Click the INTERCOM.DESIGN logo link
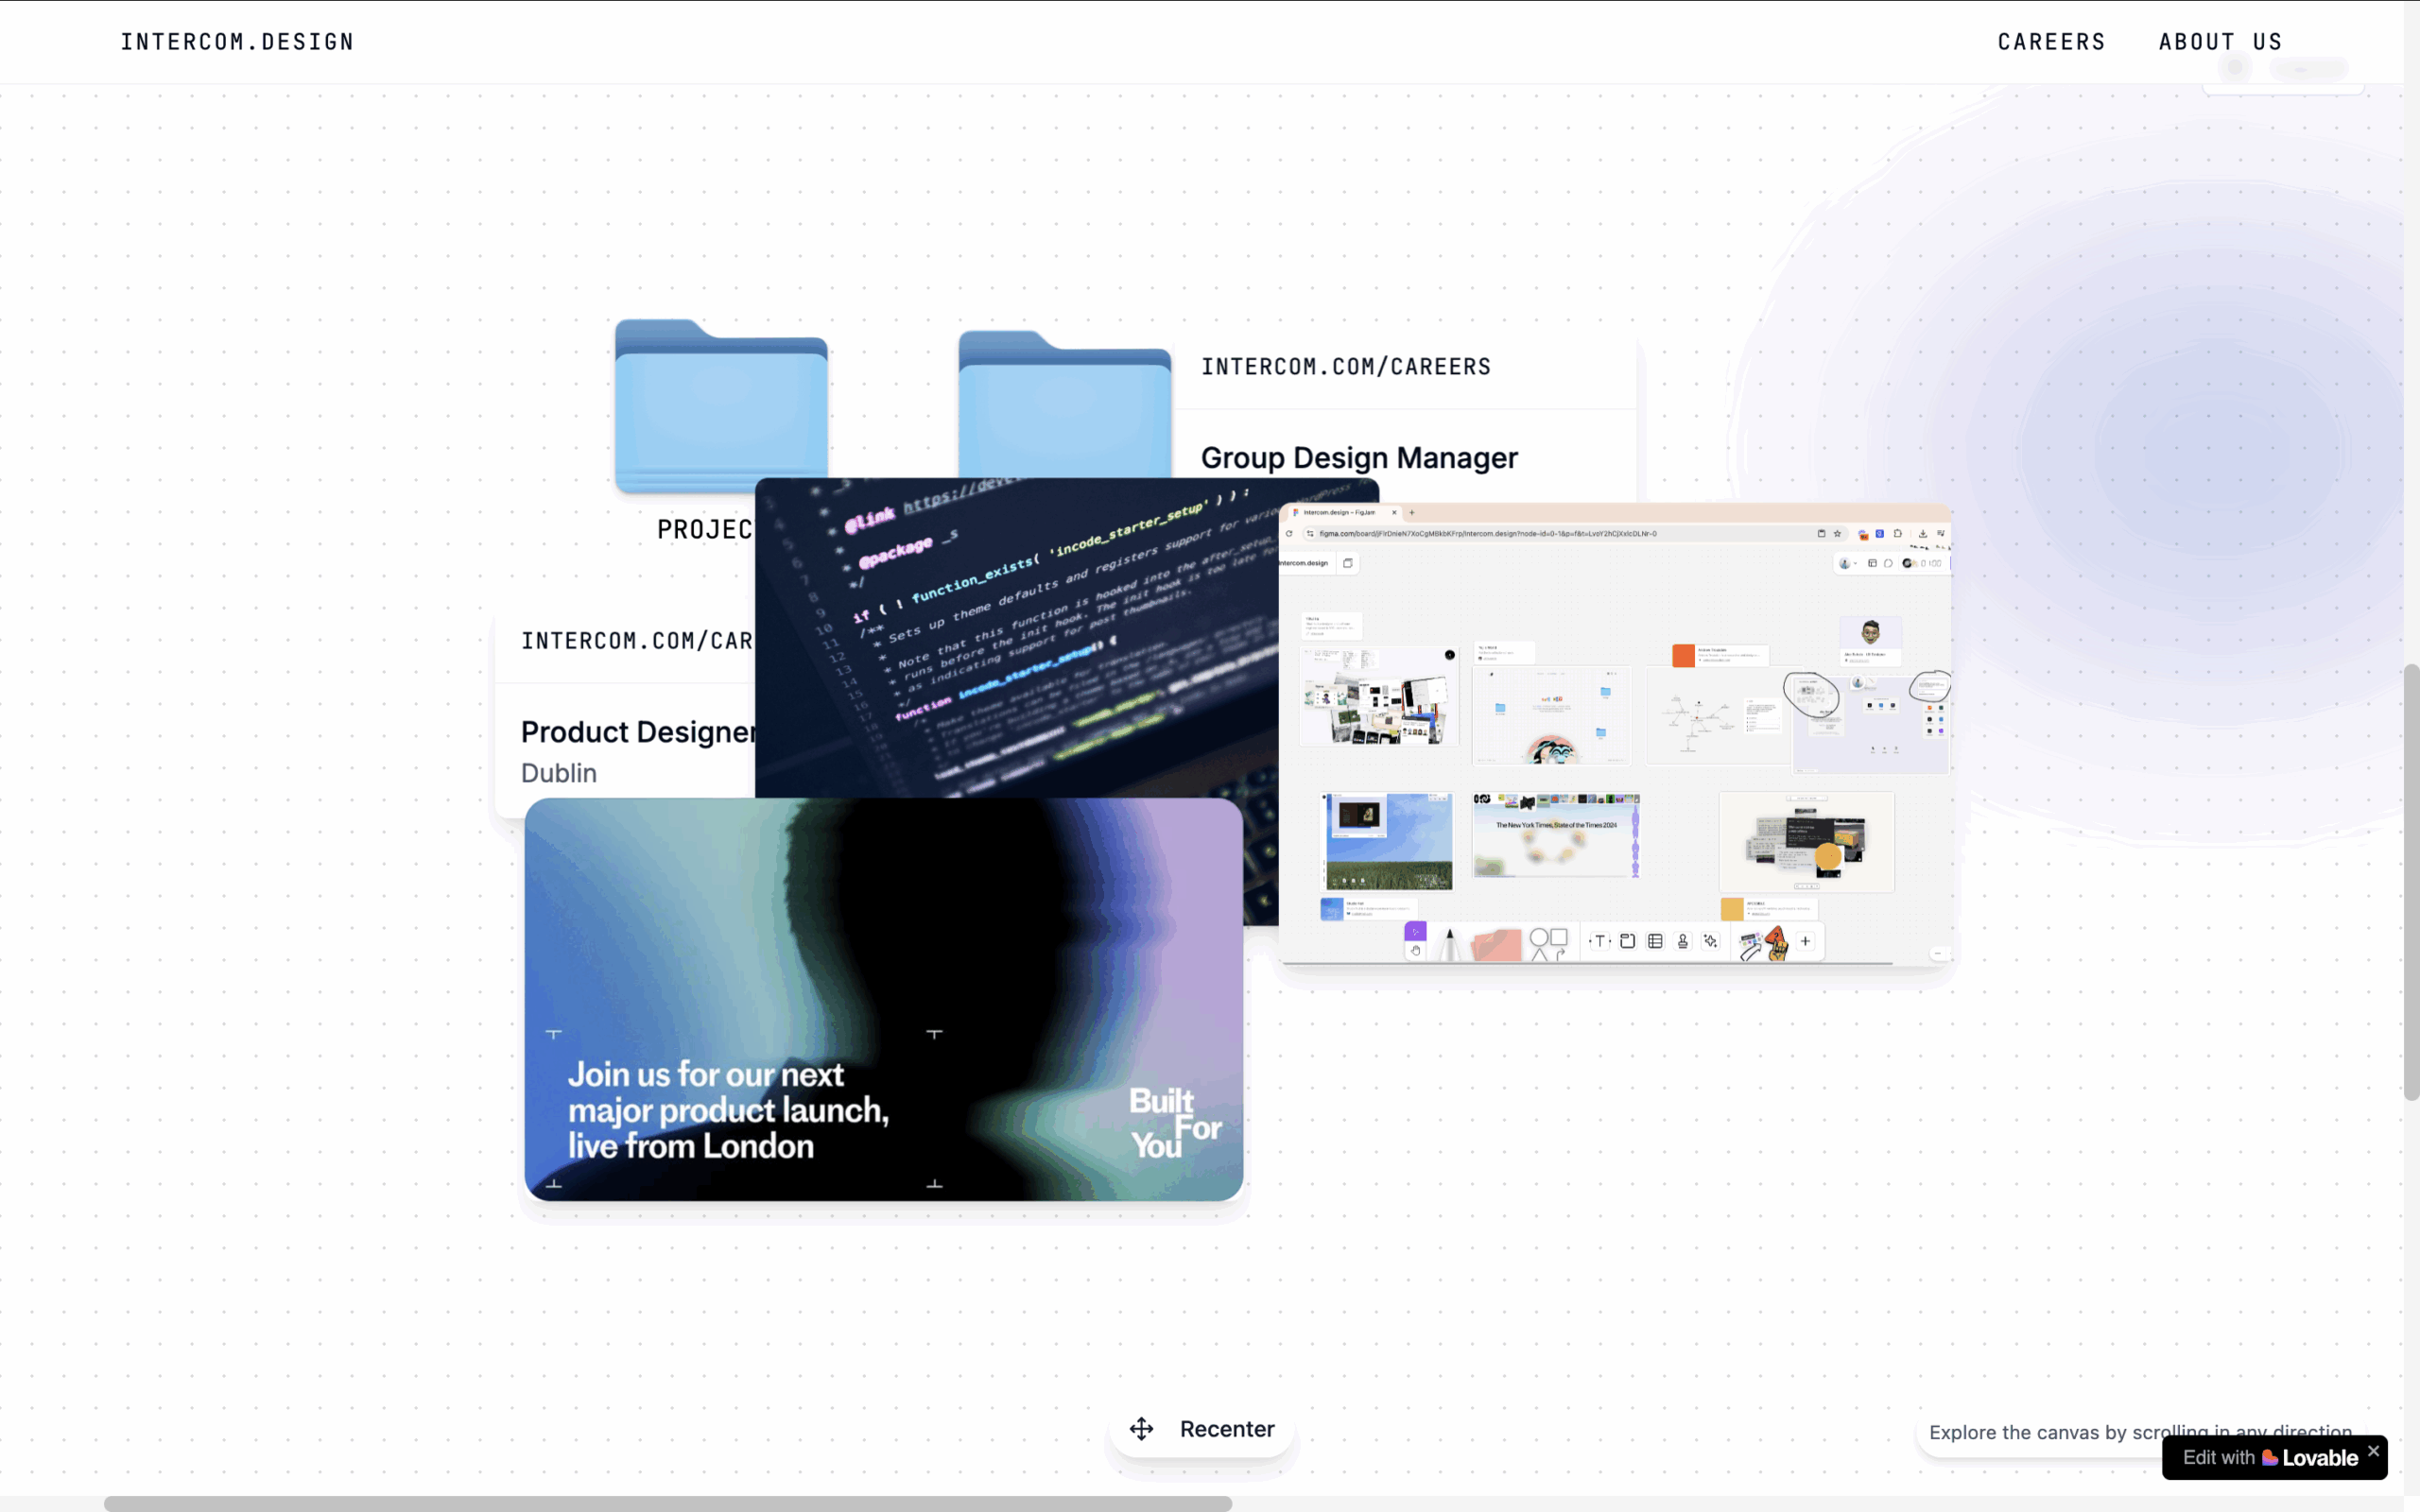2420x1512 pixels. [x=237, y=42]
